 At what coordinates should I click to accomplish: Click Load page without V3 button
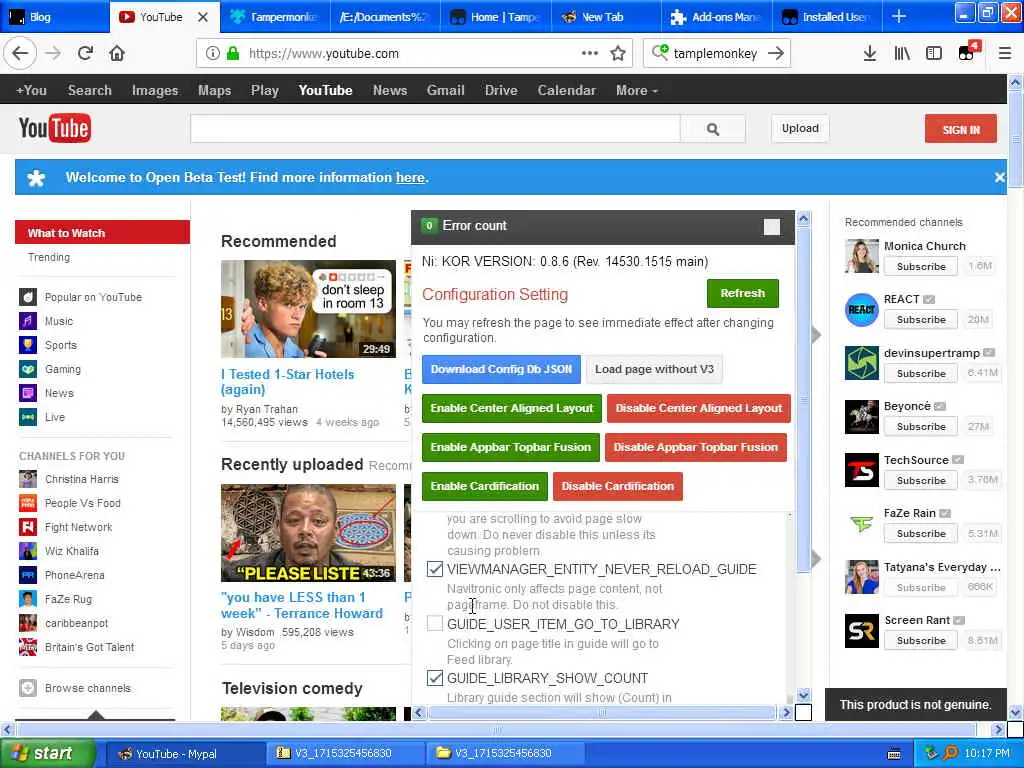pyautogui.click(x=654, y=369)
